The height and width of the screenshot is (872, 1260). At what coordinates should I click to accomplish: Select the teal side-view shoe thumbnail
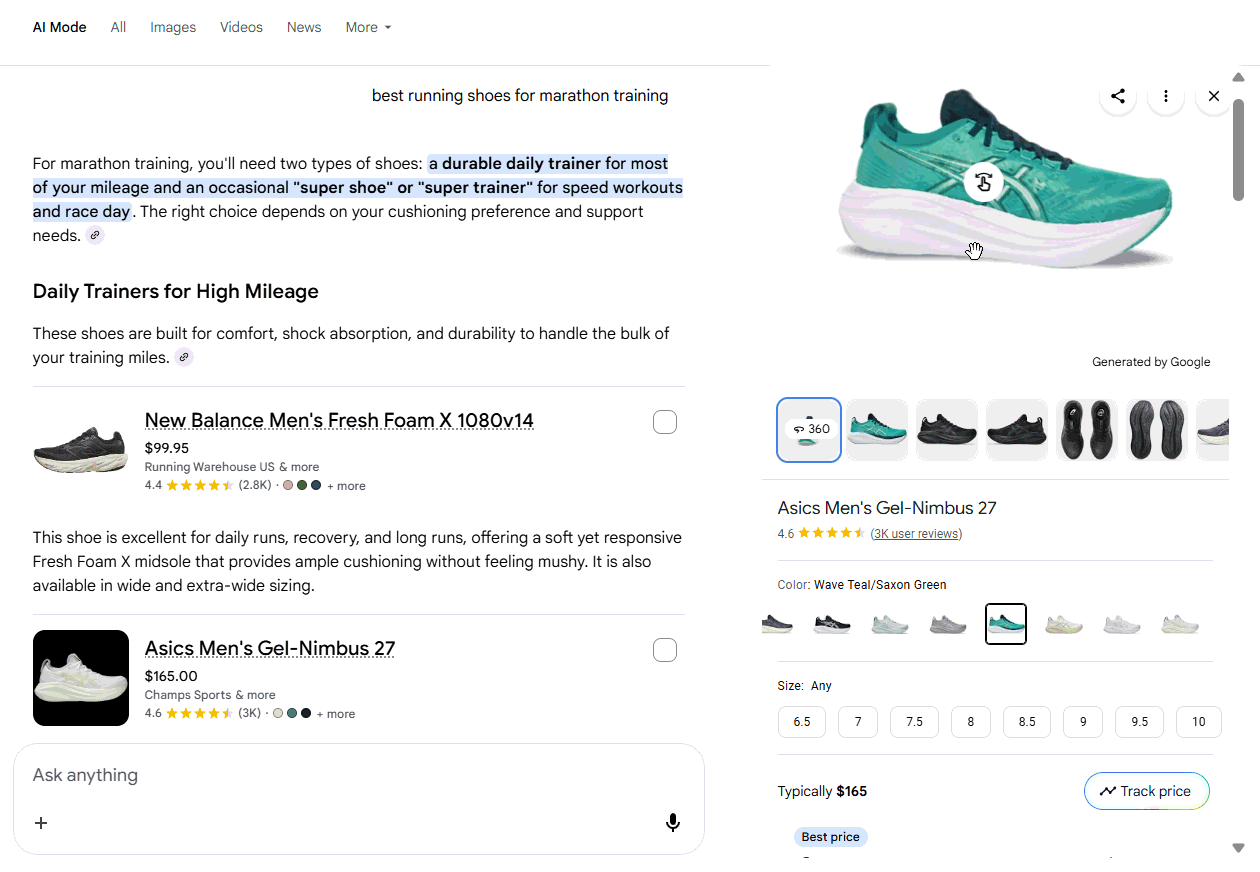click(877, 430)
